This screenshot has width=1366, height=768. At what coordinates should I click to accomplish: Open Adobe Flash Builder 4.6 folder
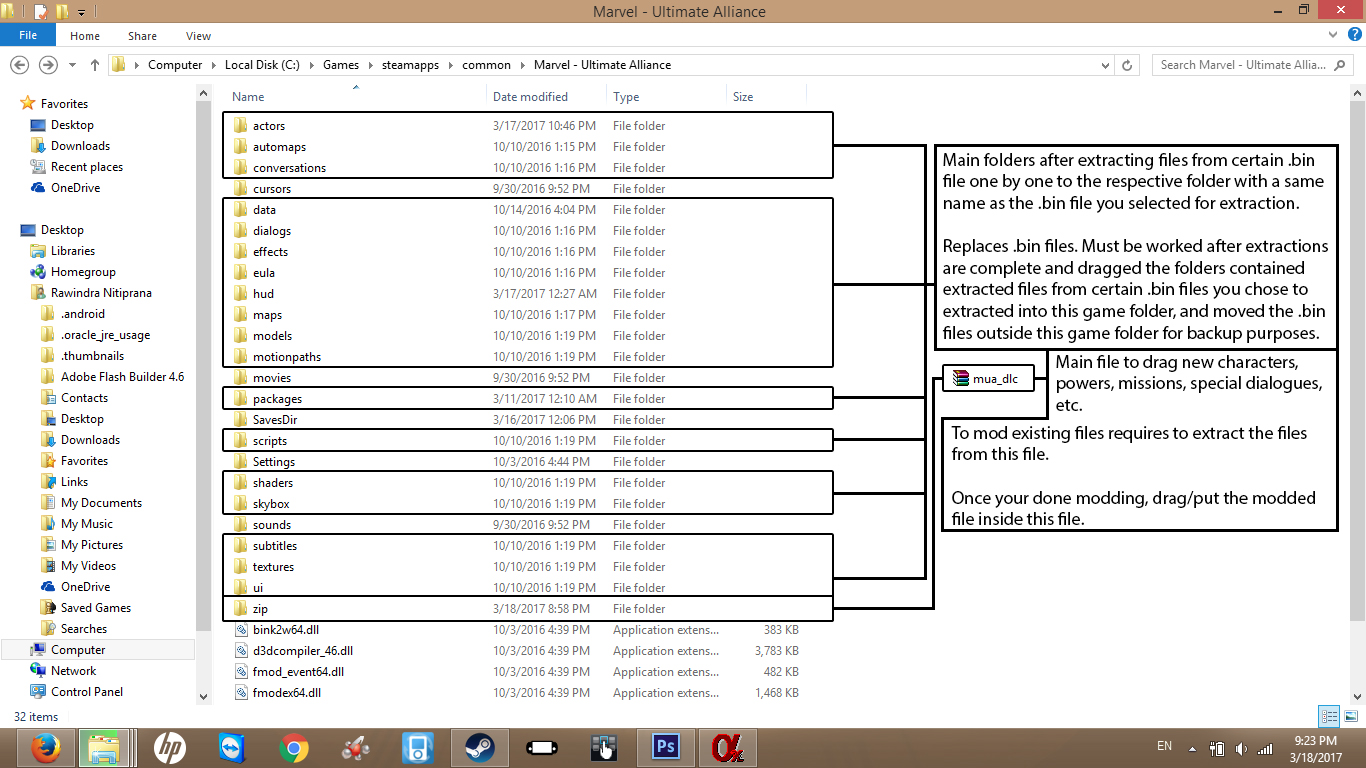[122, 377]
